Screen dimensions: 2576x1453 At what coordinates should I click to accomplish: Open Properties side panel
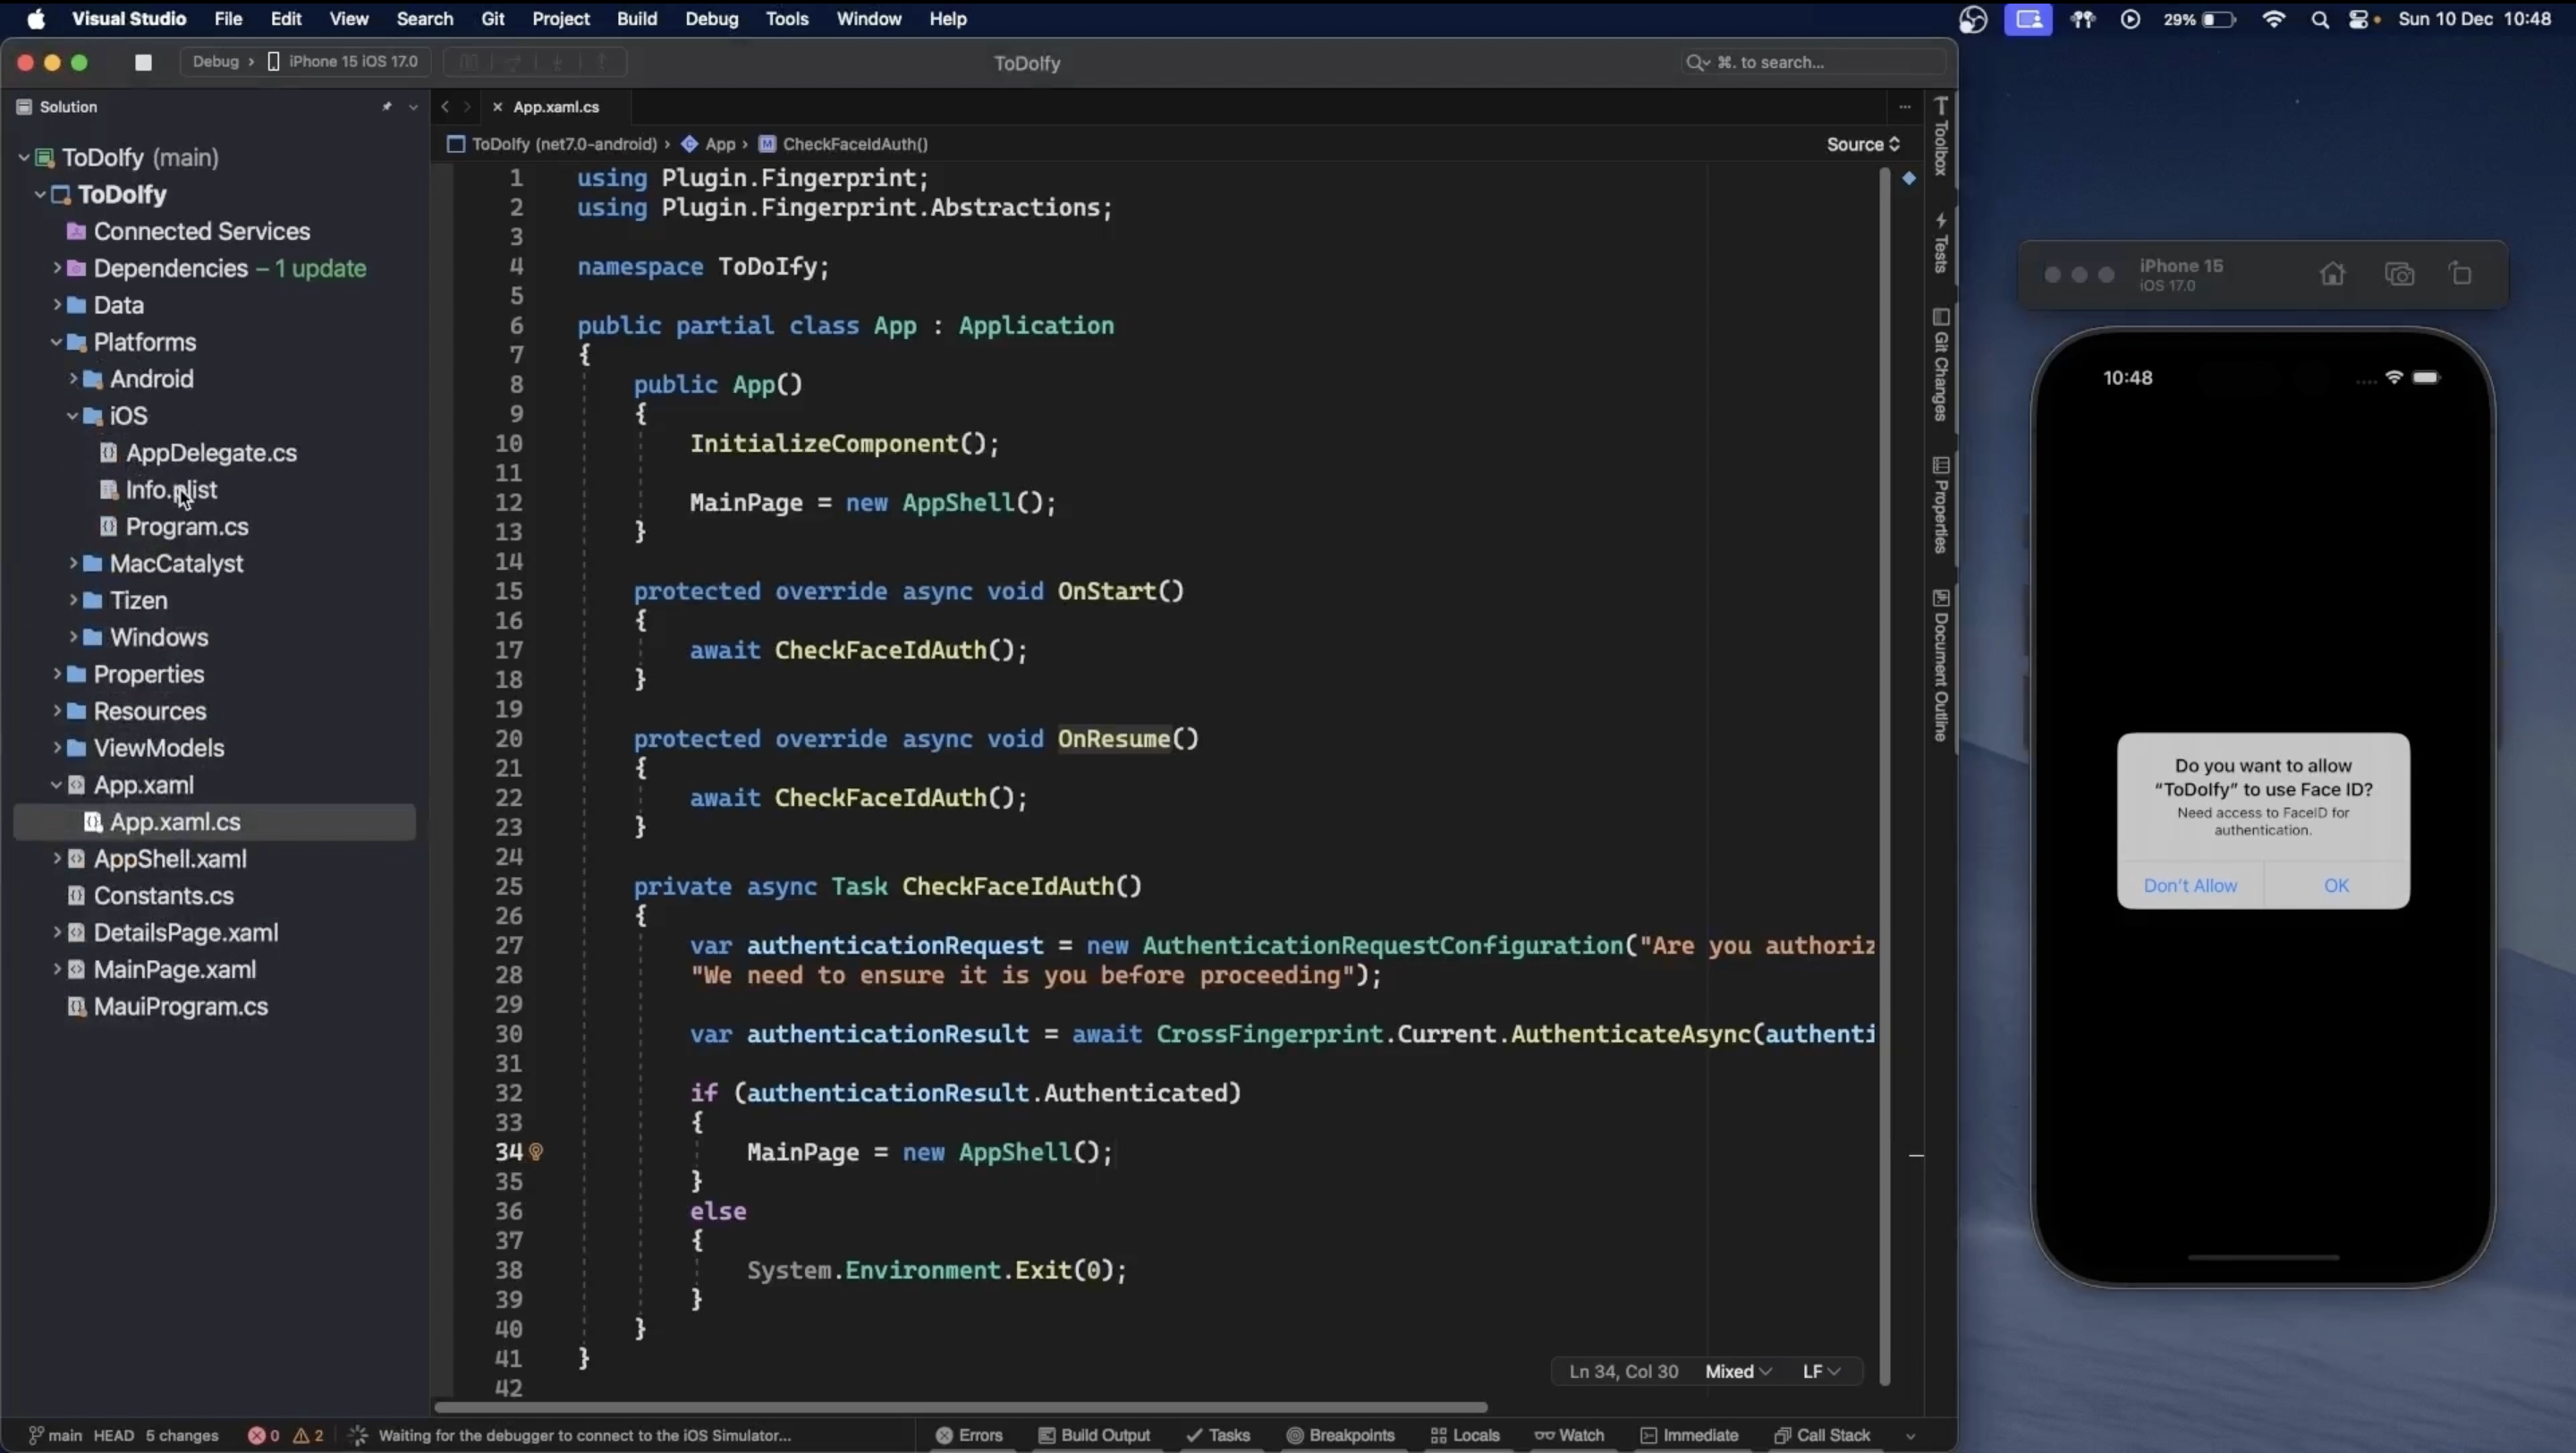click(x=1940, y=504)
